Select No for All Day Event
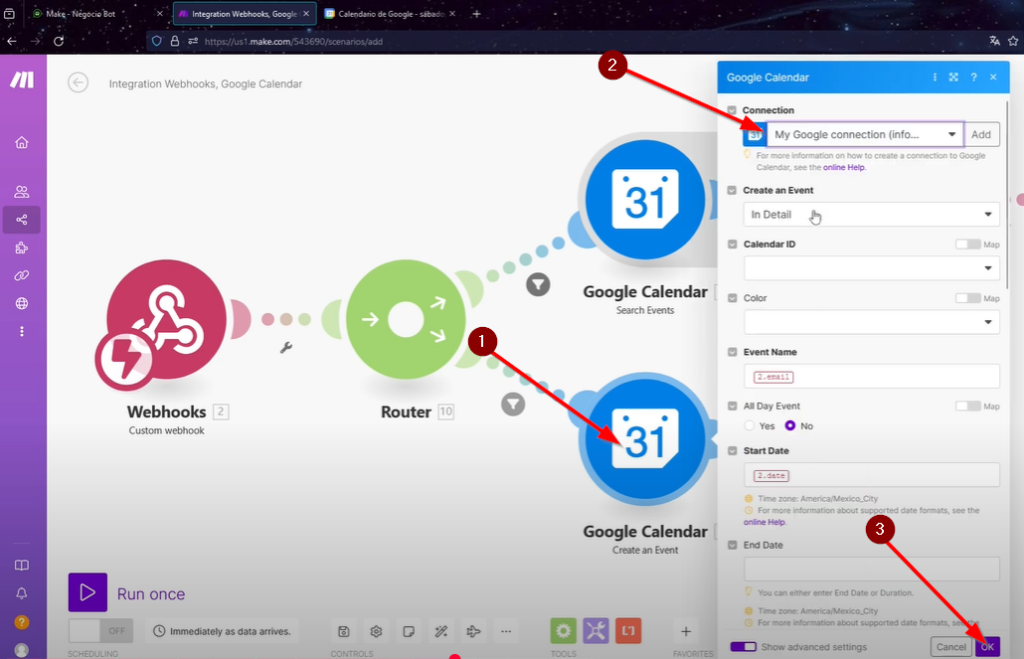The height and width of the screenshot is (659, 1024). click(790, 426)
